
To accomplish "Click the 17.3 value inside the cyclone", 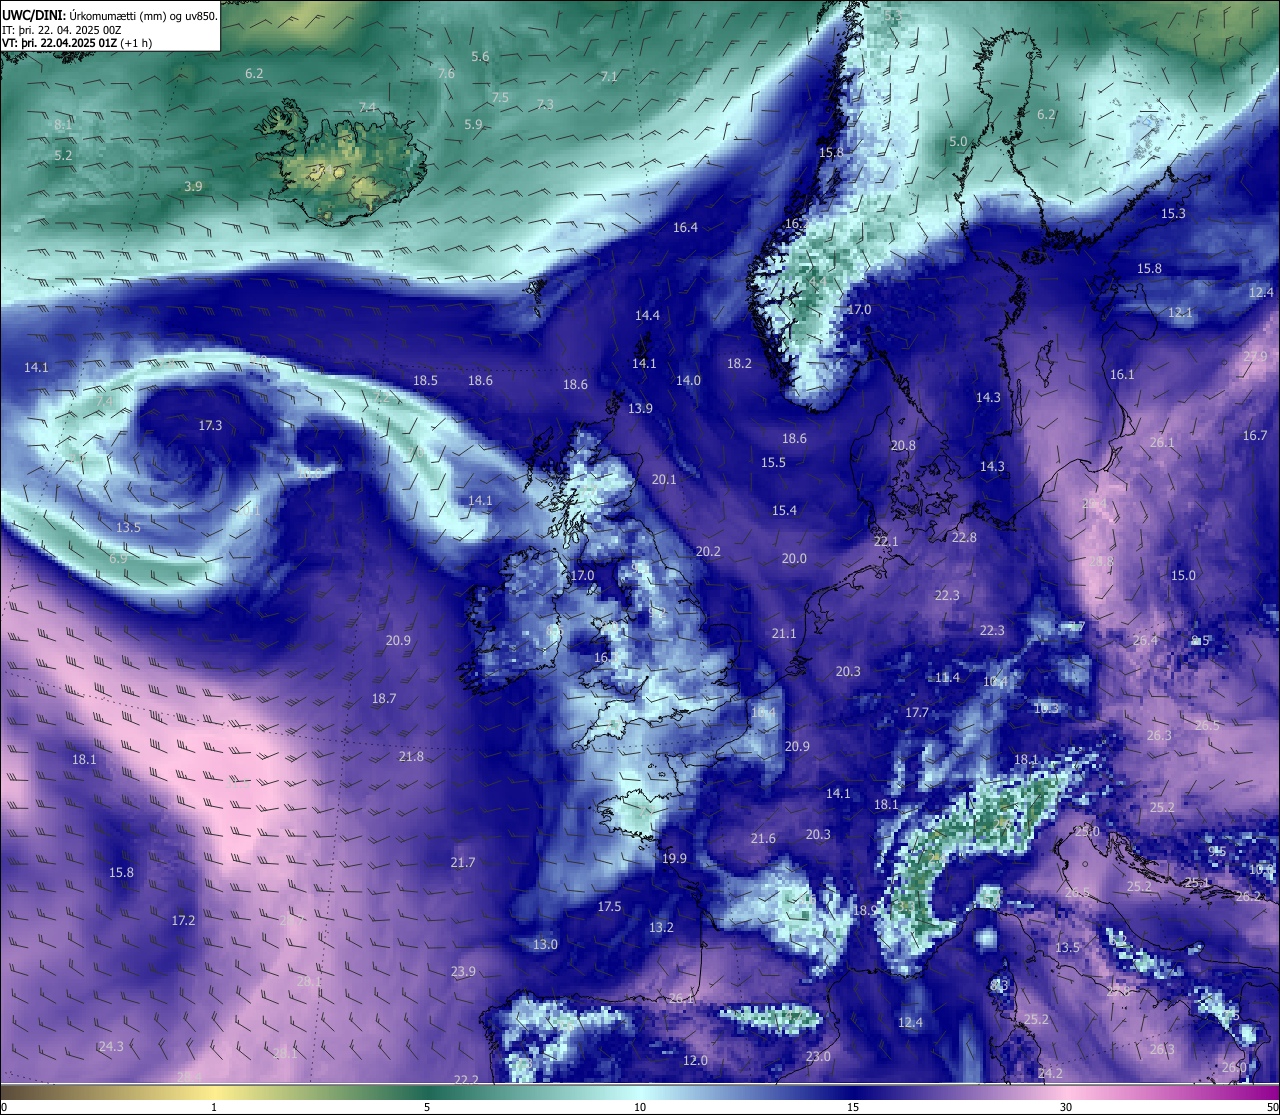I will click(x=210, y=426).
